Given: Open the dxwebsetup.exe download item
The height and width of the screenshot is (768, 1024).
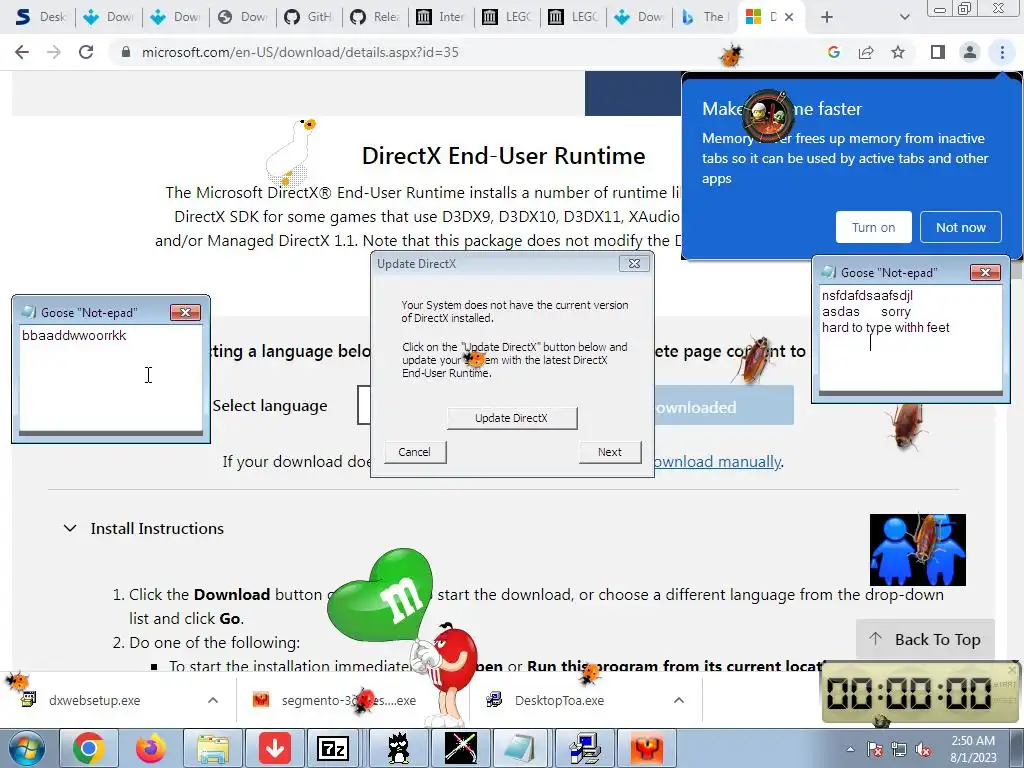Looking at the screenshot, I should 95,700.
